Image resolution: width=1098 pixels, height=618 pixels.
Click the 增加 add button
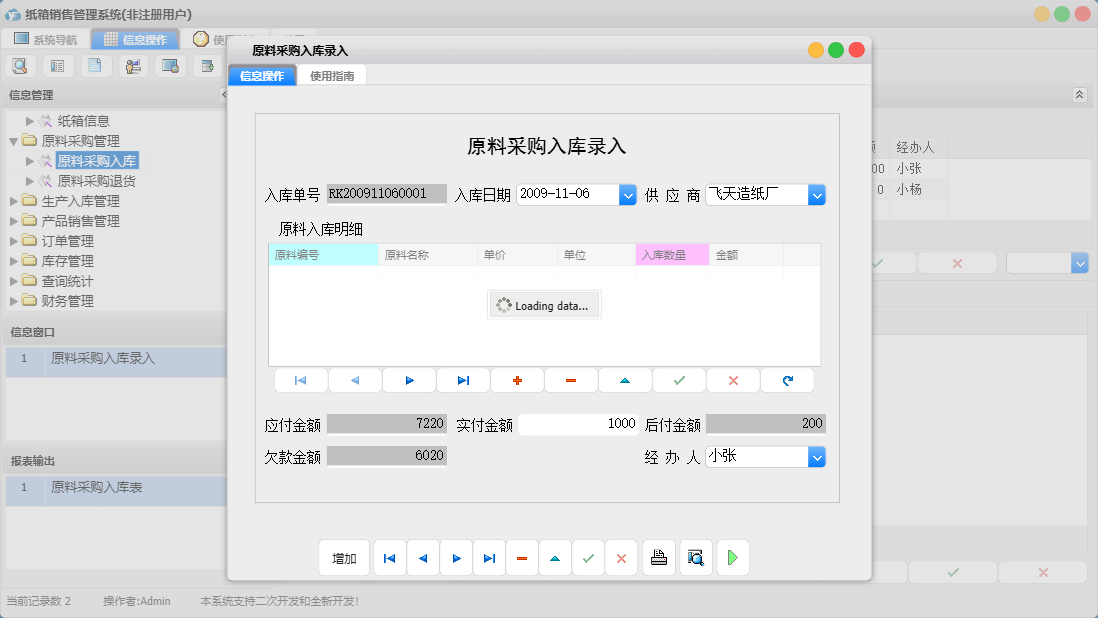(x=344, y=558)
